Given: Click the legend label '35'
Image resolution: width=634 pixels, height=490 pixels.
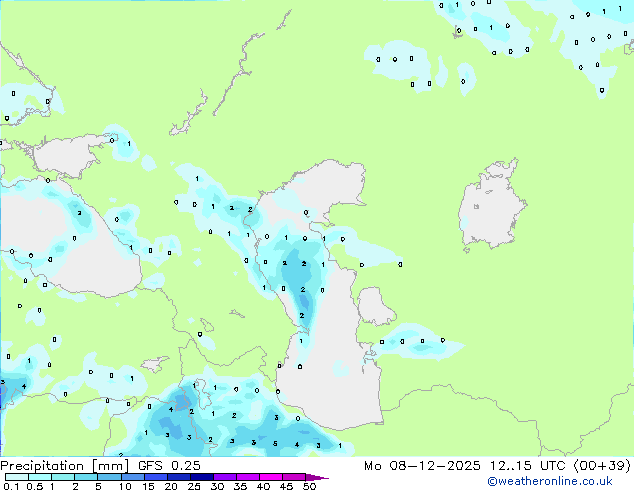Looking at the screenshot, I should (240, 486).
